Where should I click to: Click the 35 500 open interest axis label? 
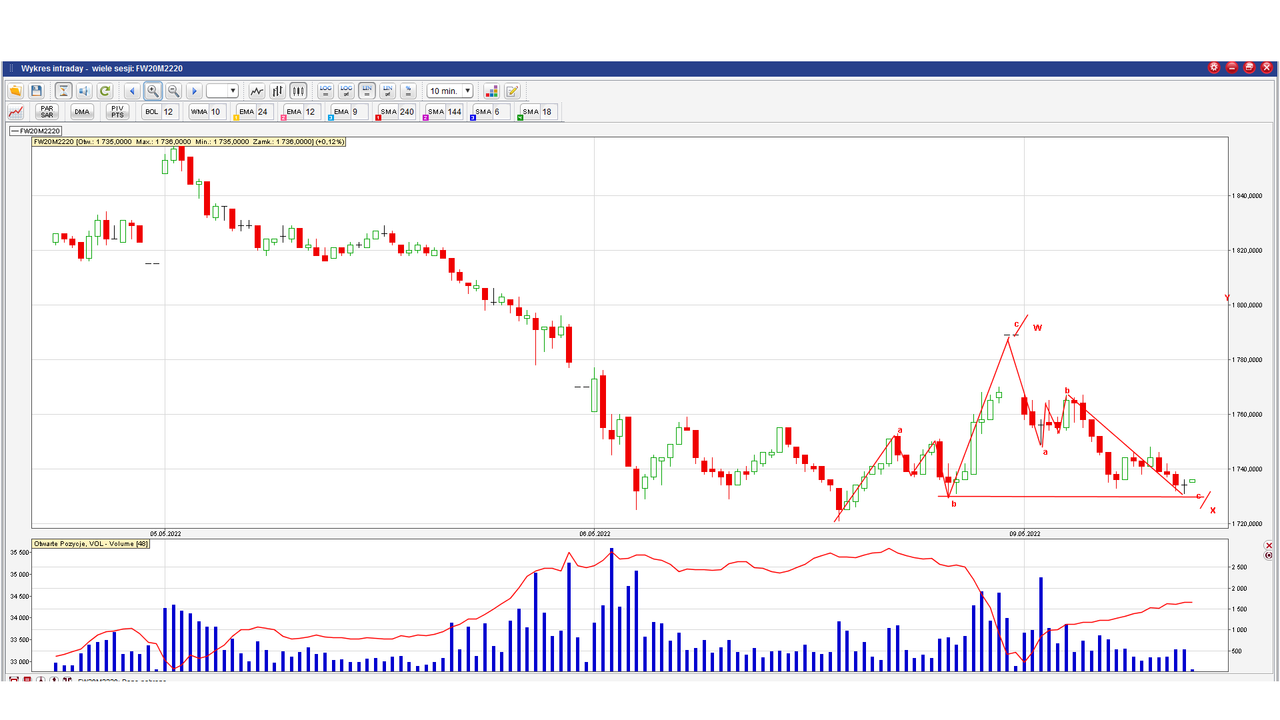[x=20, y=553]
